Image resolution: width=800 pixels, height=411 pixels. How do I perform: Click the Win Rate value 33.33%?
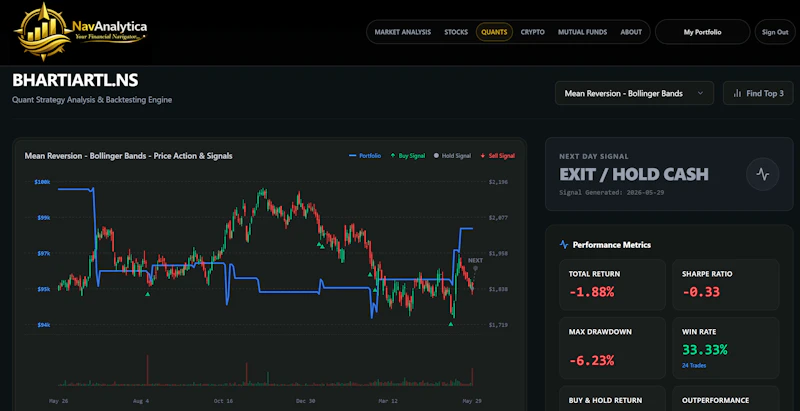tap(704, 350)
